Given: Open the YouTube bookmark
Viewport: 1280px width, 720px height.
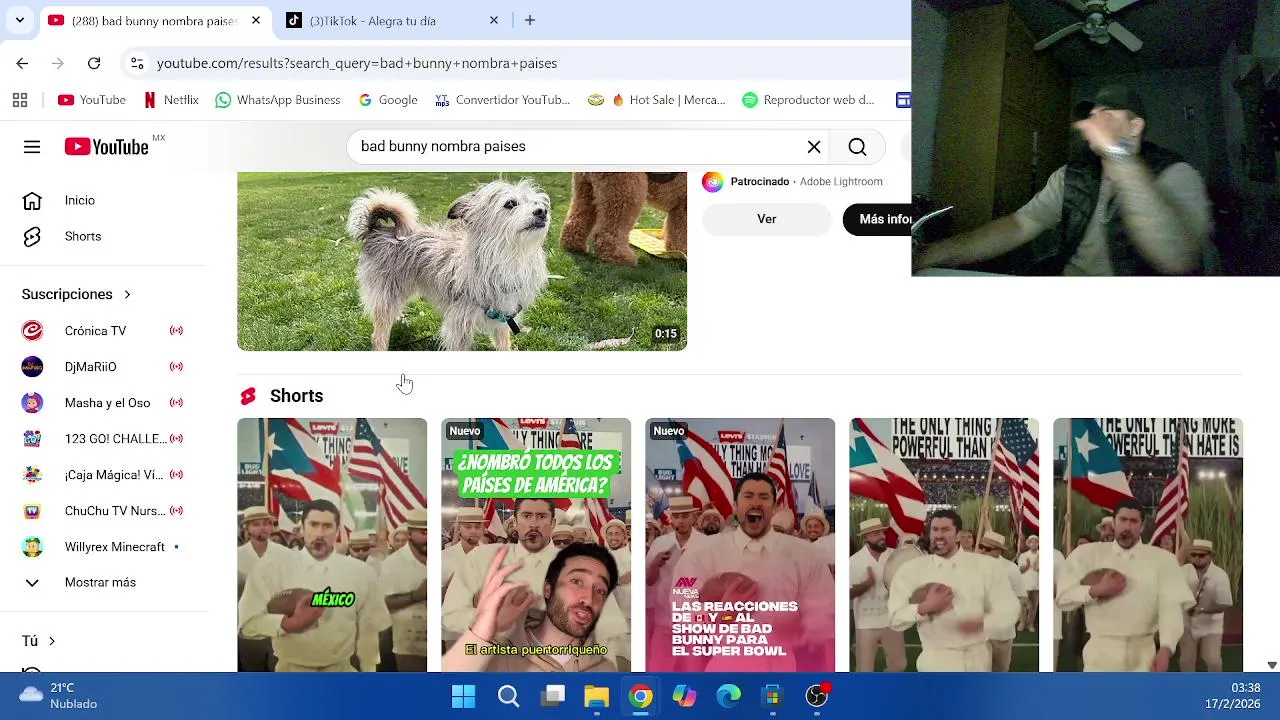Looking at the screenshot, I should click(x=92, y=100).
